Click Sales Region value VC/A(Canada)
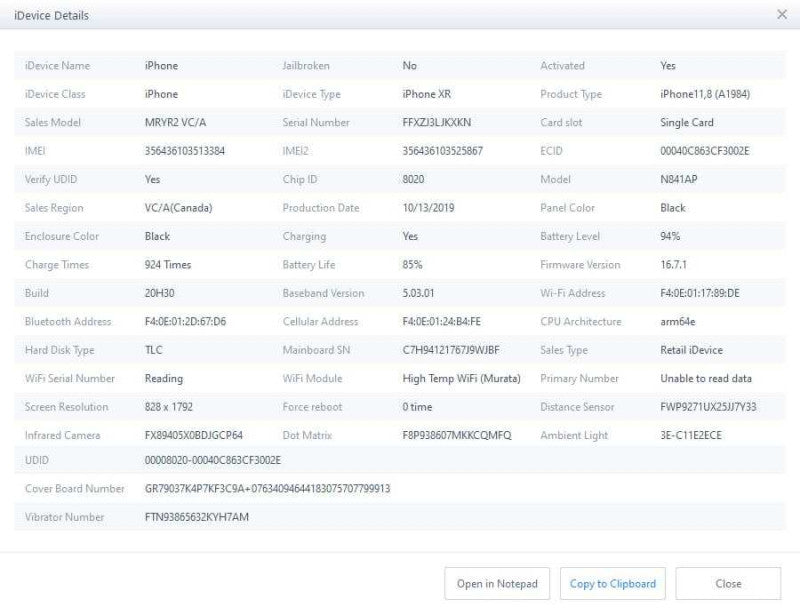The width and height of the screenshot is (800, 615). pyautogui.click(x=179, y=208)
